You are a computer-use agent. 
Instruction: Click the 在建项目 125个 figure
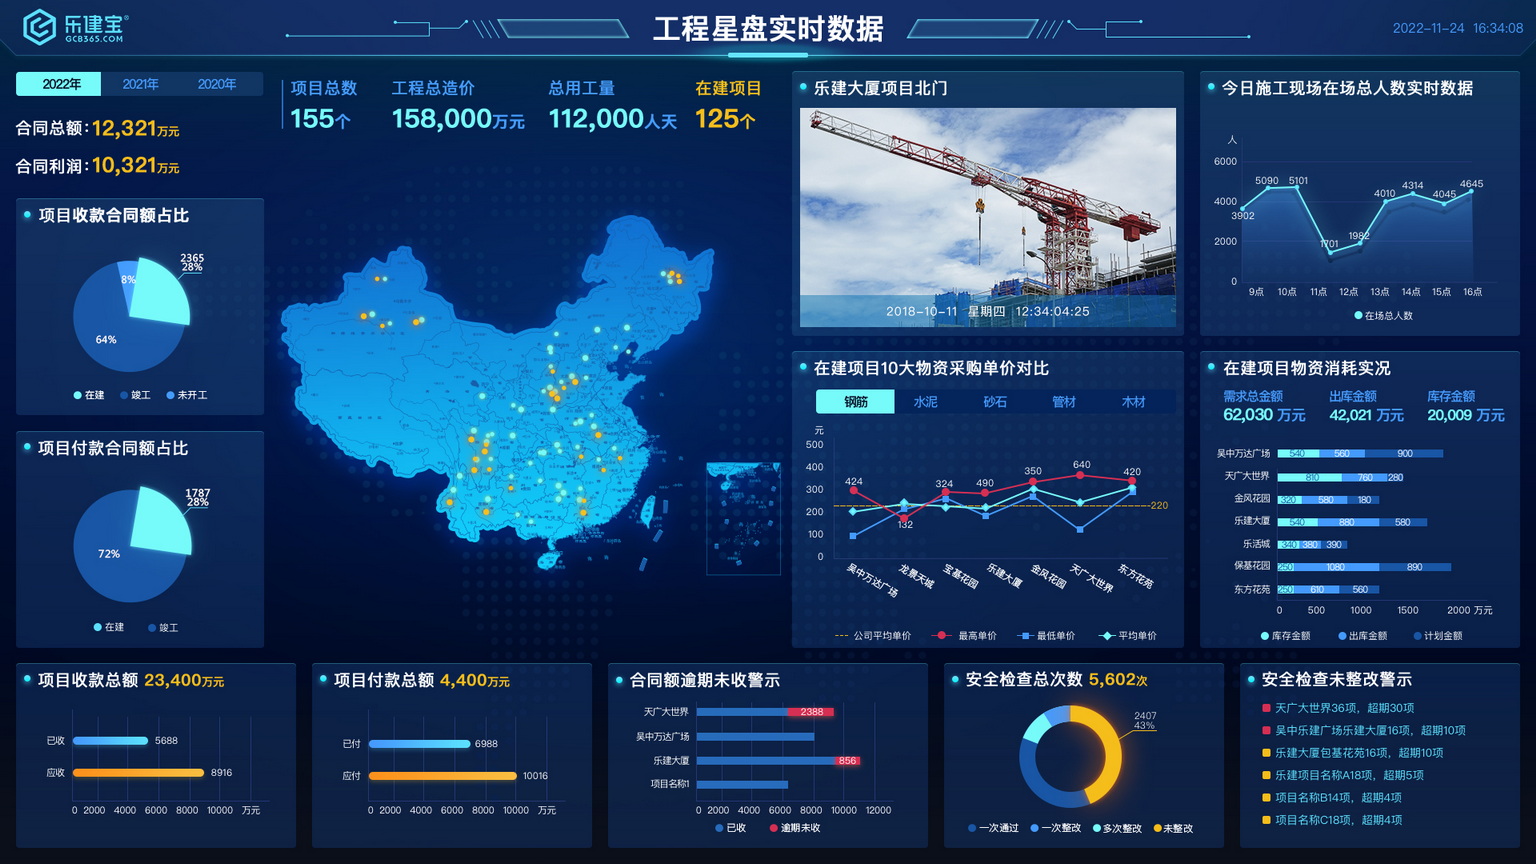725,119
